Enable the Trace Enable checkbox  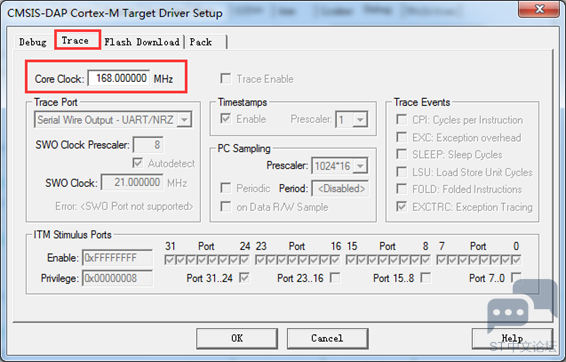tap(226, 79)
